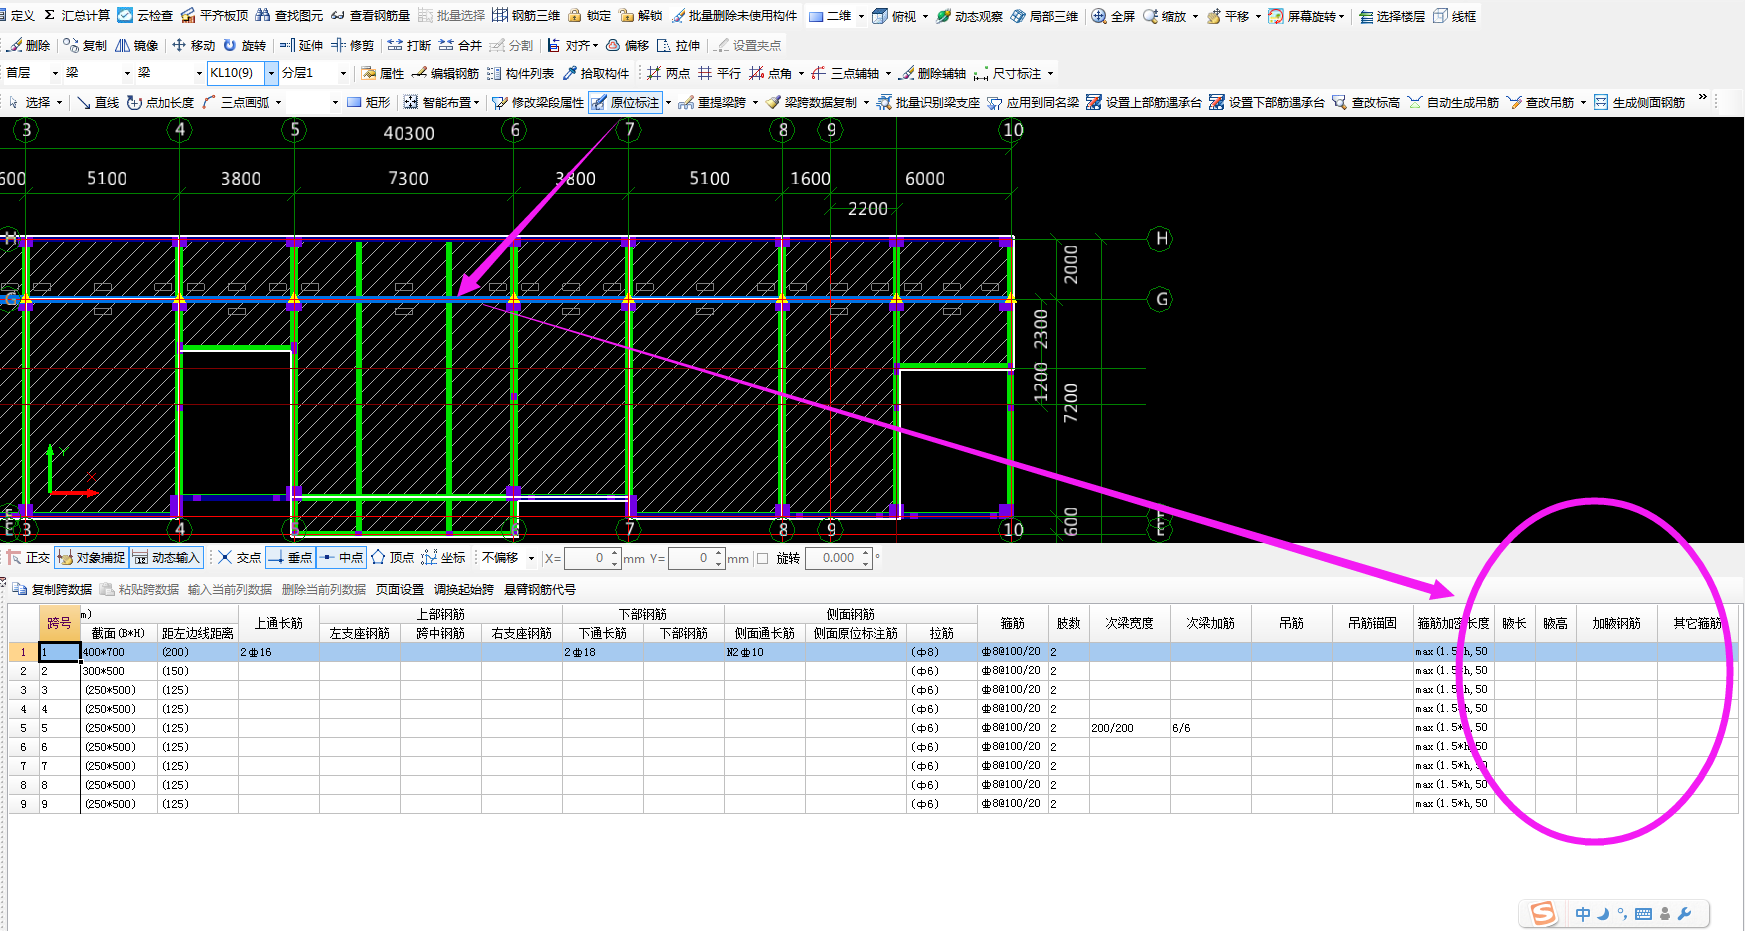Select the 镜像 mirror tool
This screenshot has height=931, width=1745.
coord(137,45)
